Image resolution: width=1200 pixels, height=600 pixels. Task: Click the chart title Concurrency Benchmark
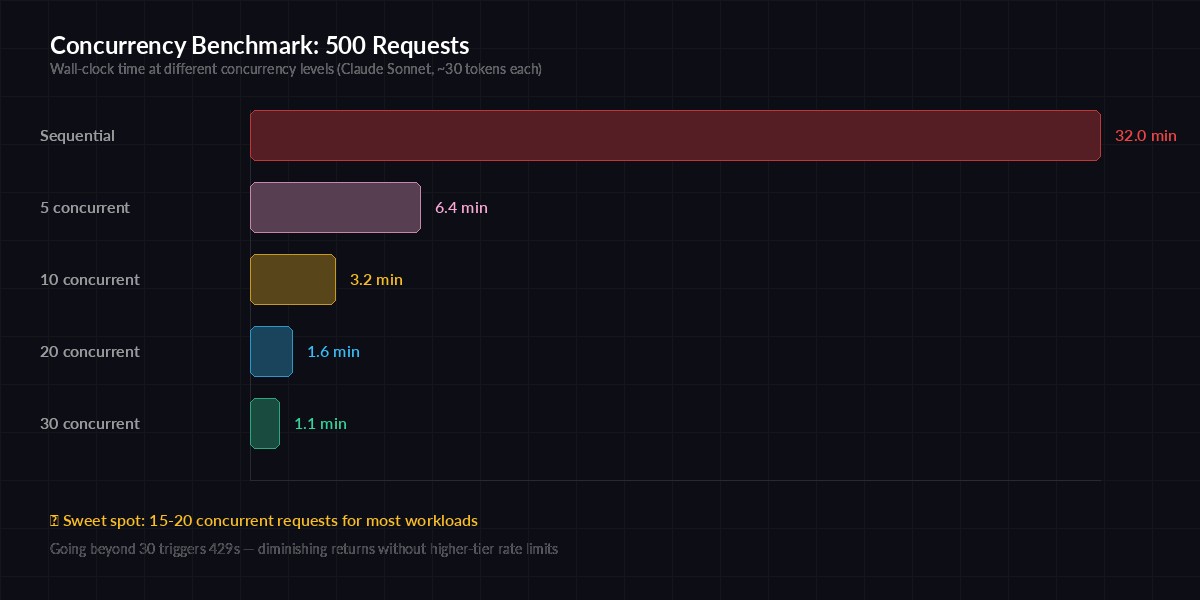pos(260,45)
